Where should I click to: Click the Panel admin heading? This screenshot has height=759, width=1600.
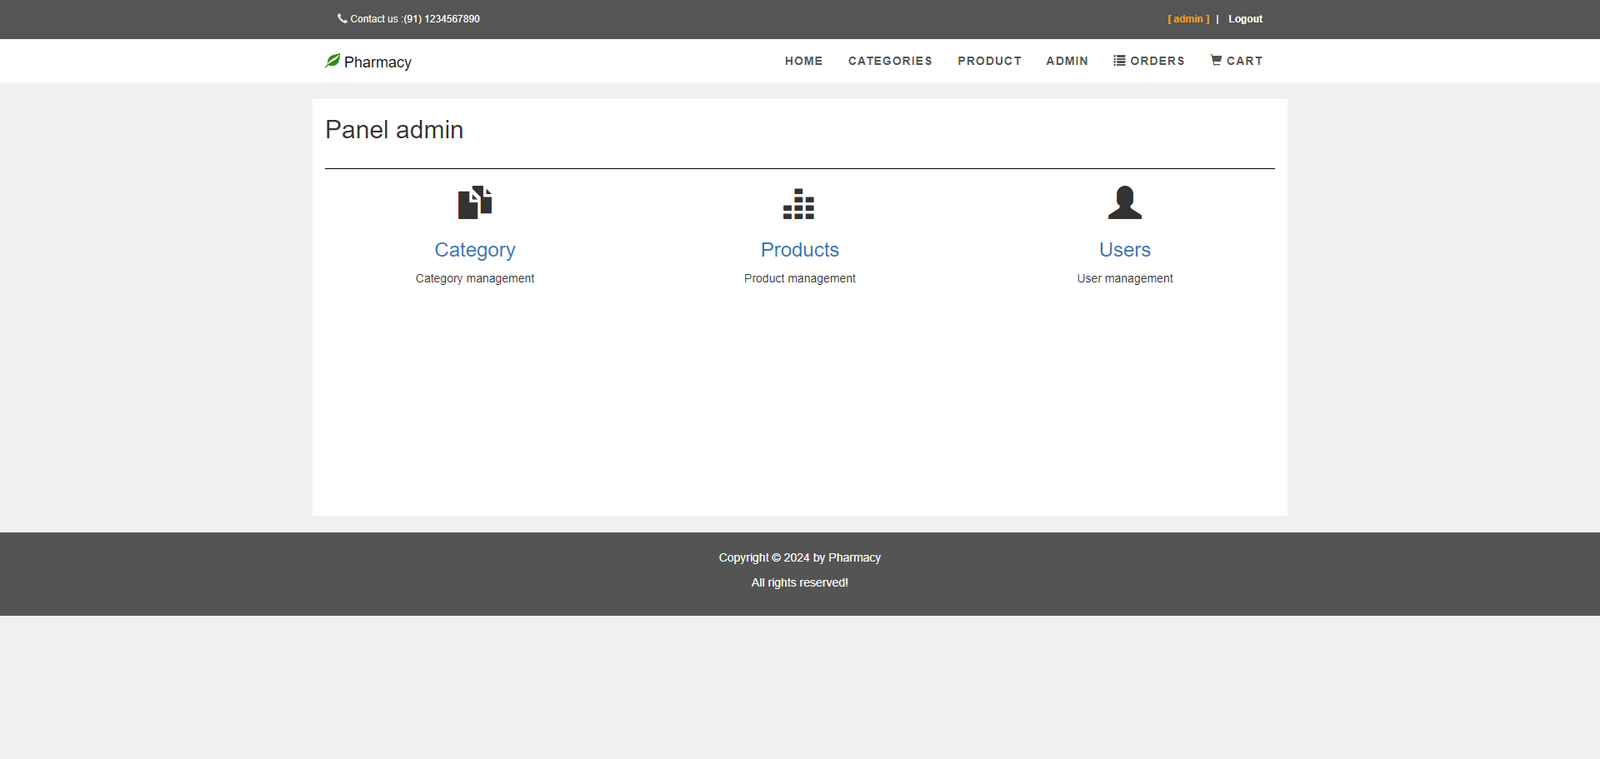click(394, 130)
